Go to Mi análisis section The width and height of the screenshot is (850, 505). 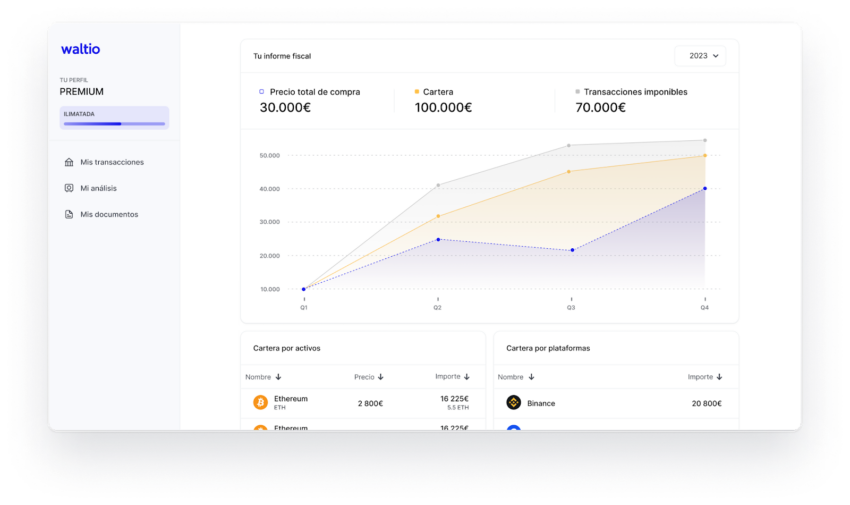98,188
